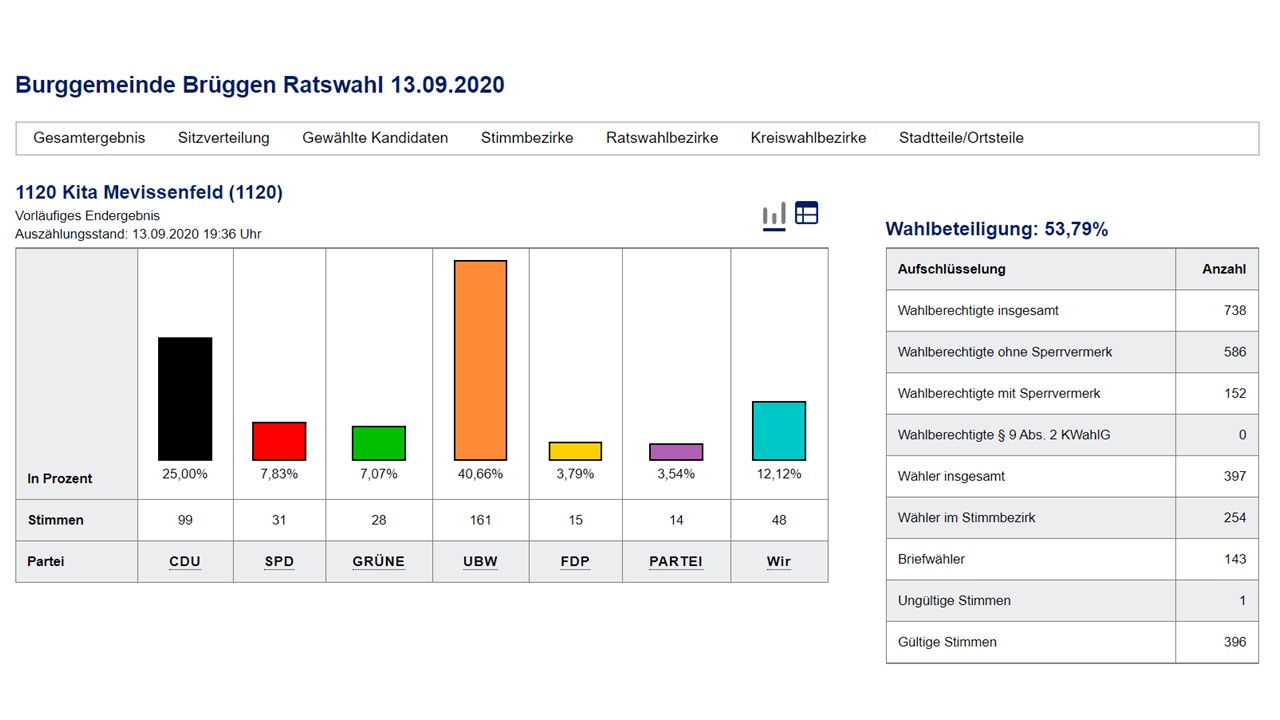Open the UBW party link
This screenshot has width=1280, height=720.
pyautogui.click(x=481, y=562)
